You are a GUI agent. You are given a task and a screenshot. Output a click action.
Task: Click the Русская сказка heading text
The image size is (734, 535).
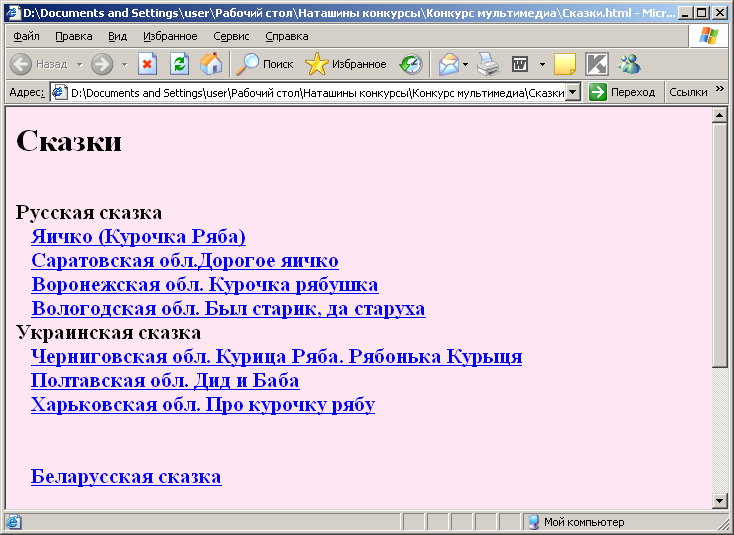[x=89, y=213]
